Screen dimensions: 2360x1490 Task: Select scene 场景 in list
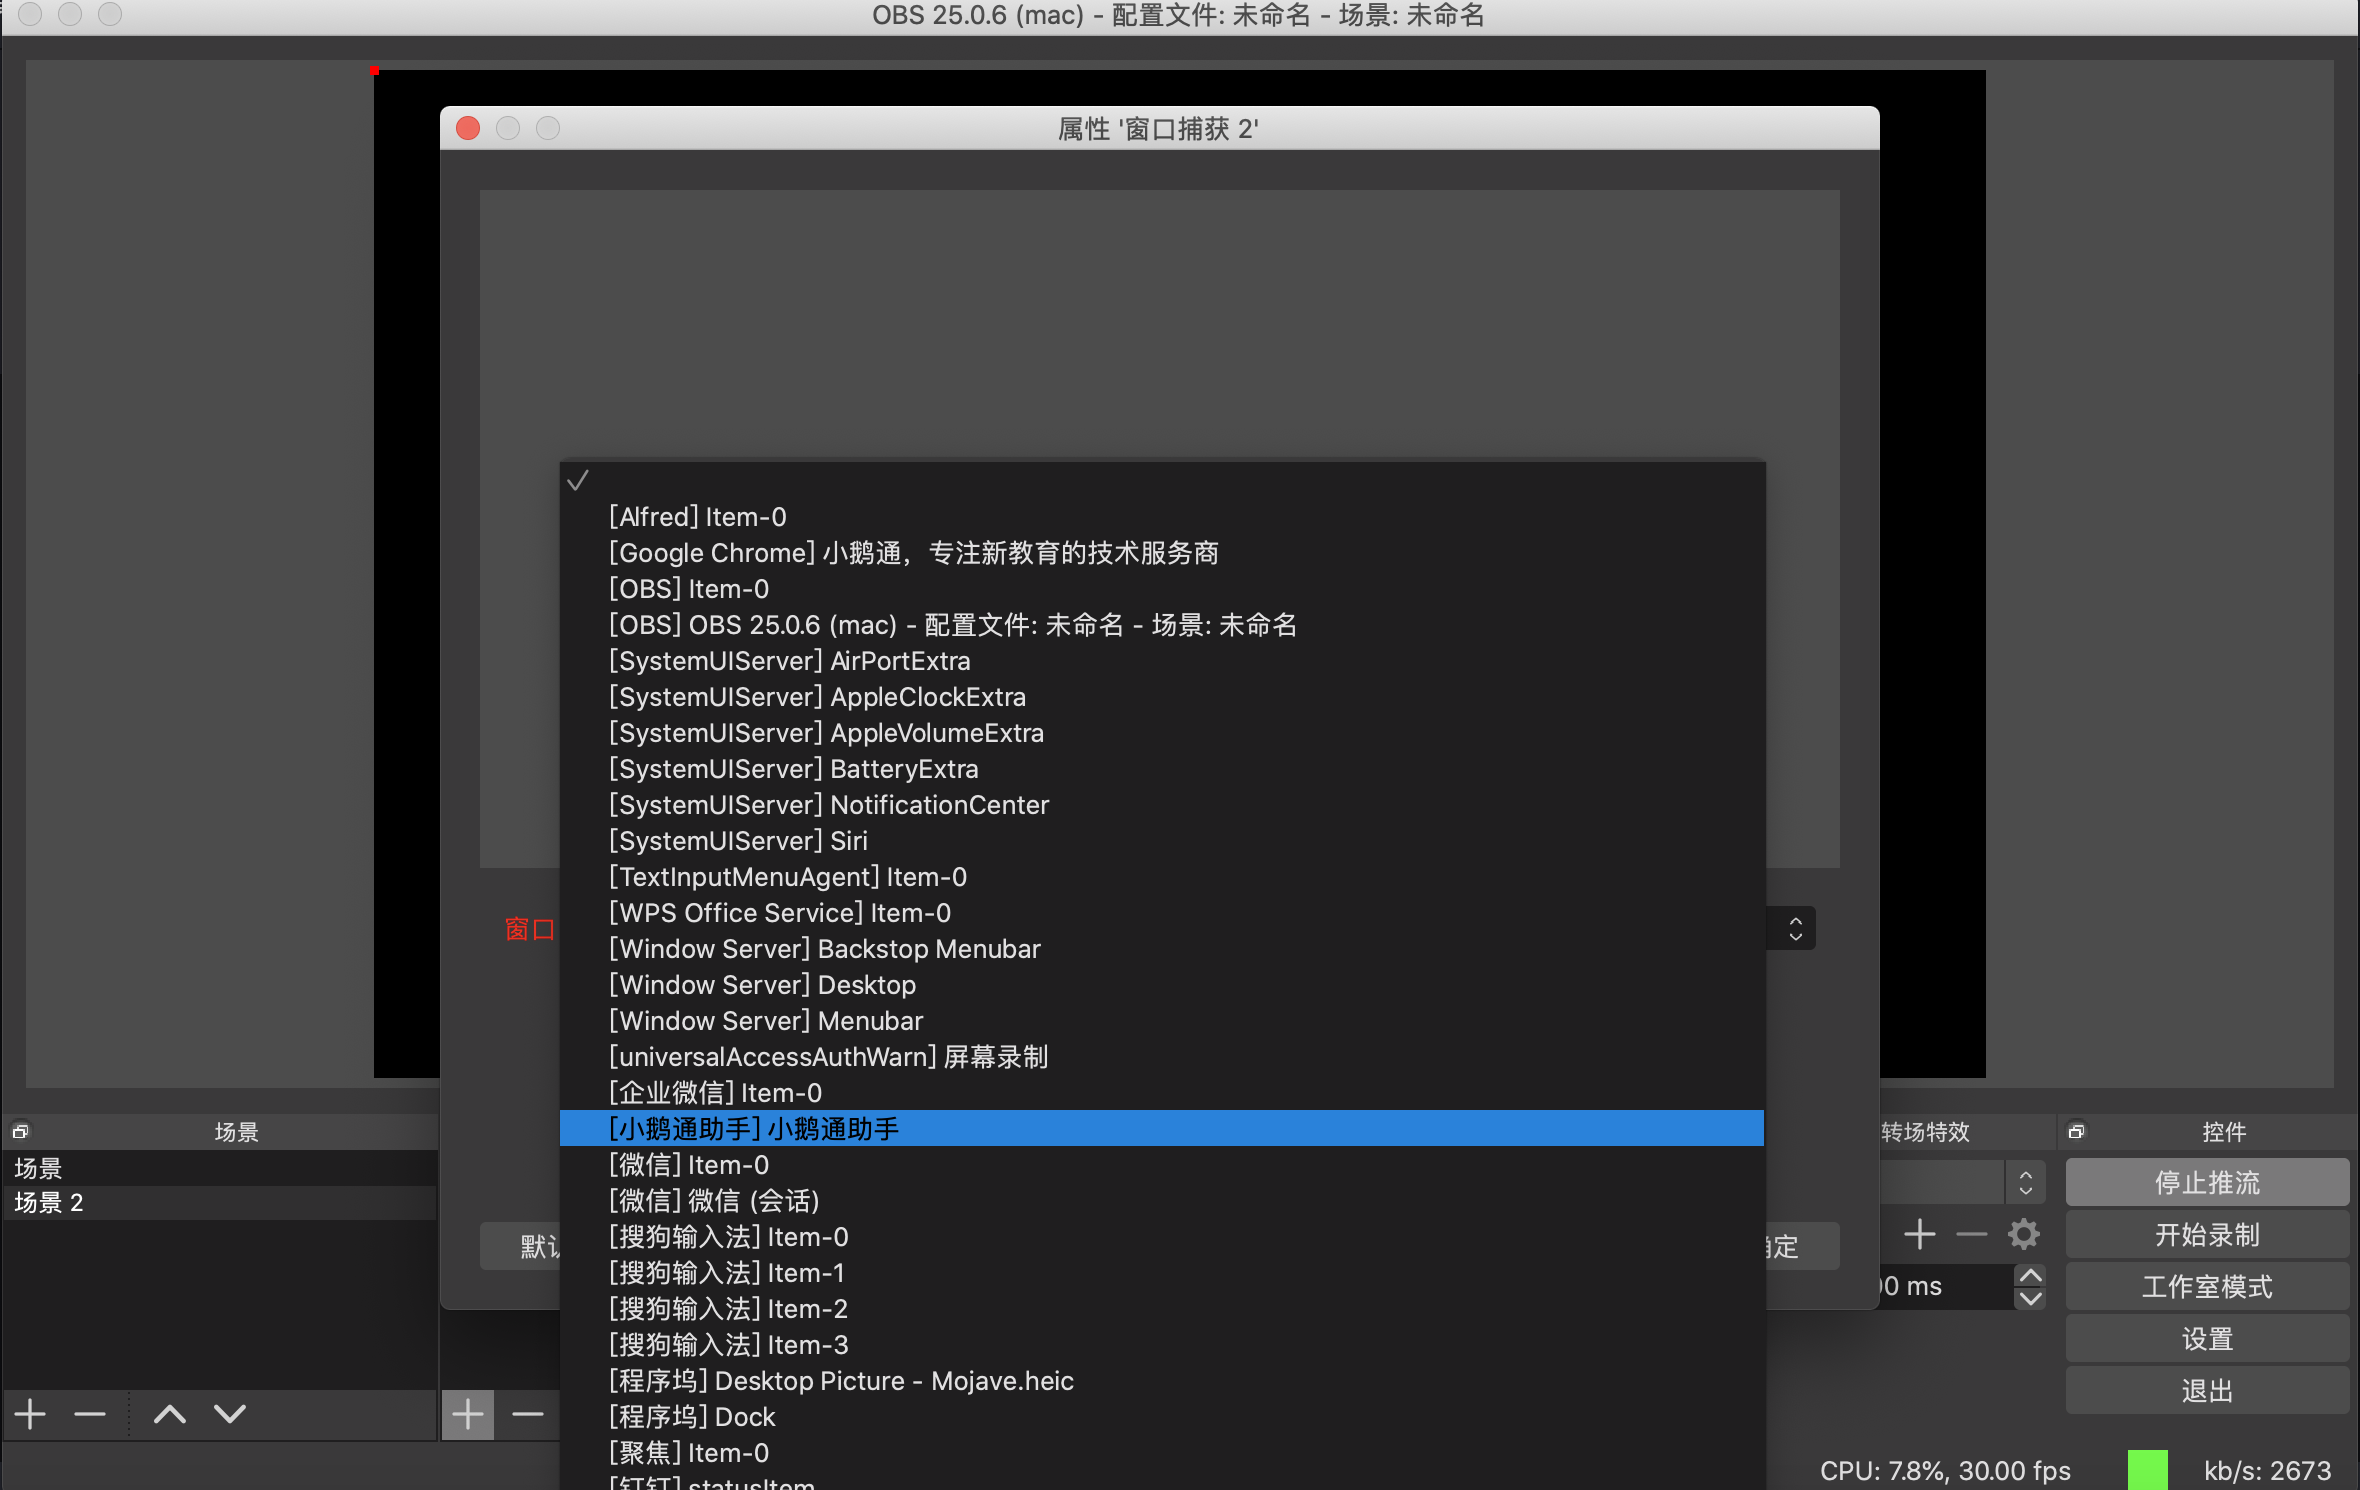coord(220,1168)
